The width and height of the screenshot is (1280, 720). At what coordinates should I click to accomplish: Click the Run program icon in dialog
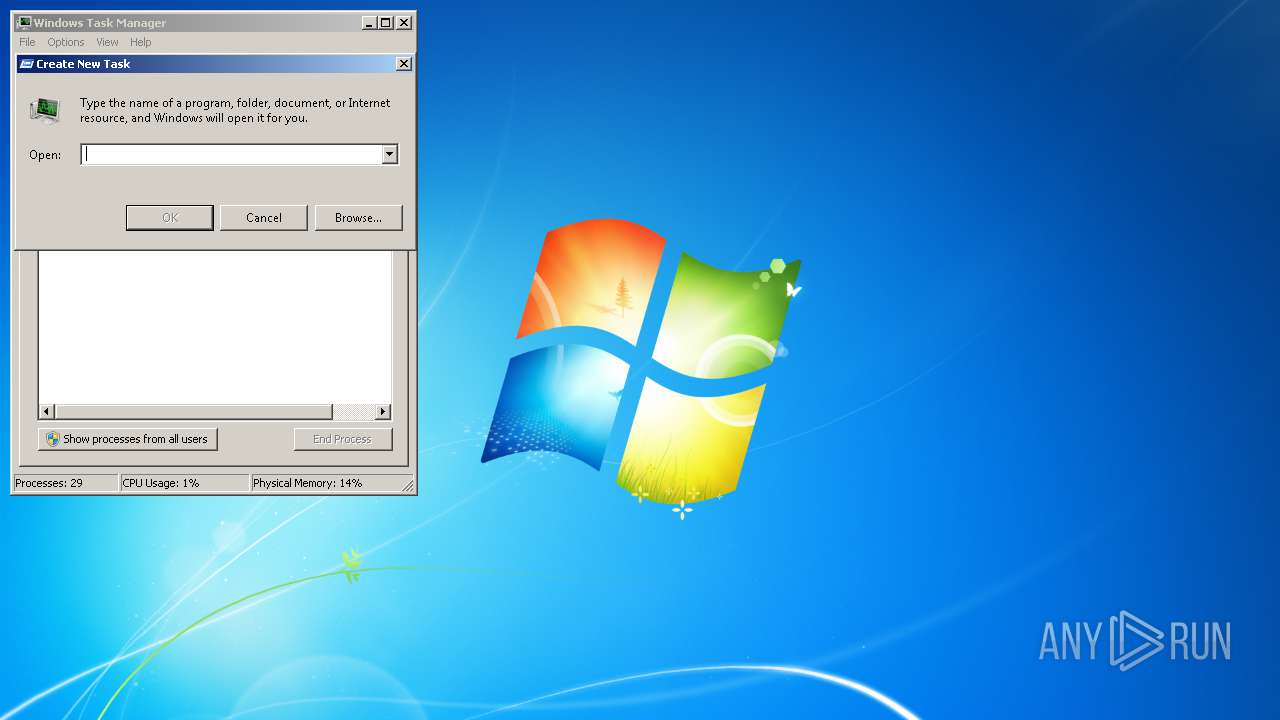[x=45, y=110]
